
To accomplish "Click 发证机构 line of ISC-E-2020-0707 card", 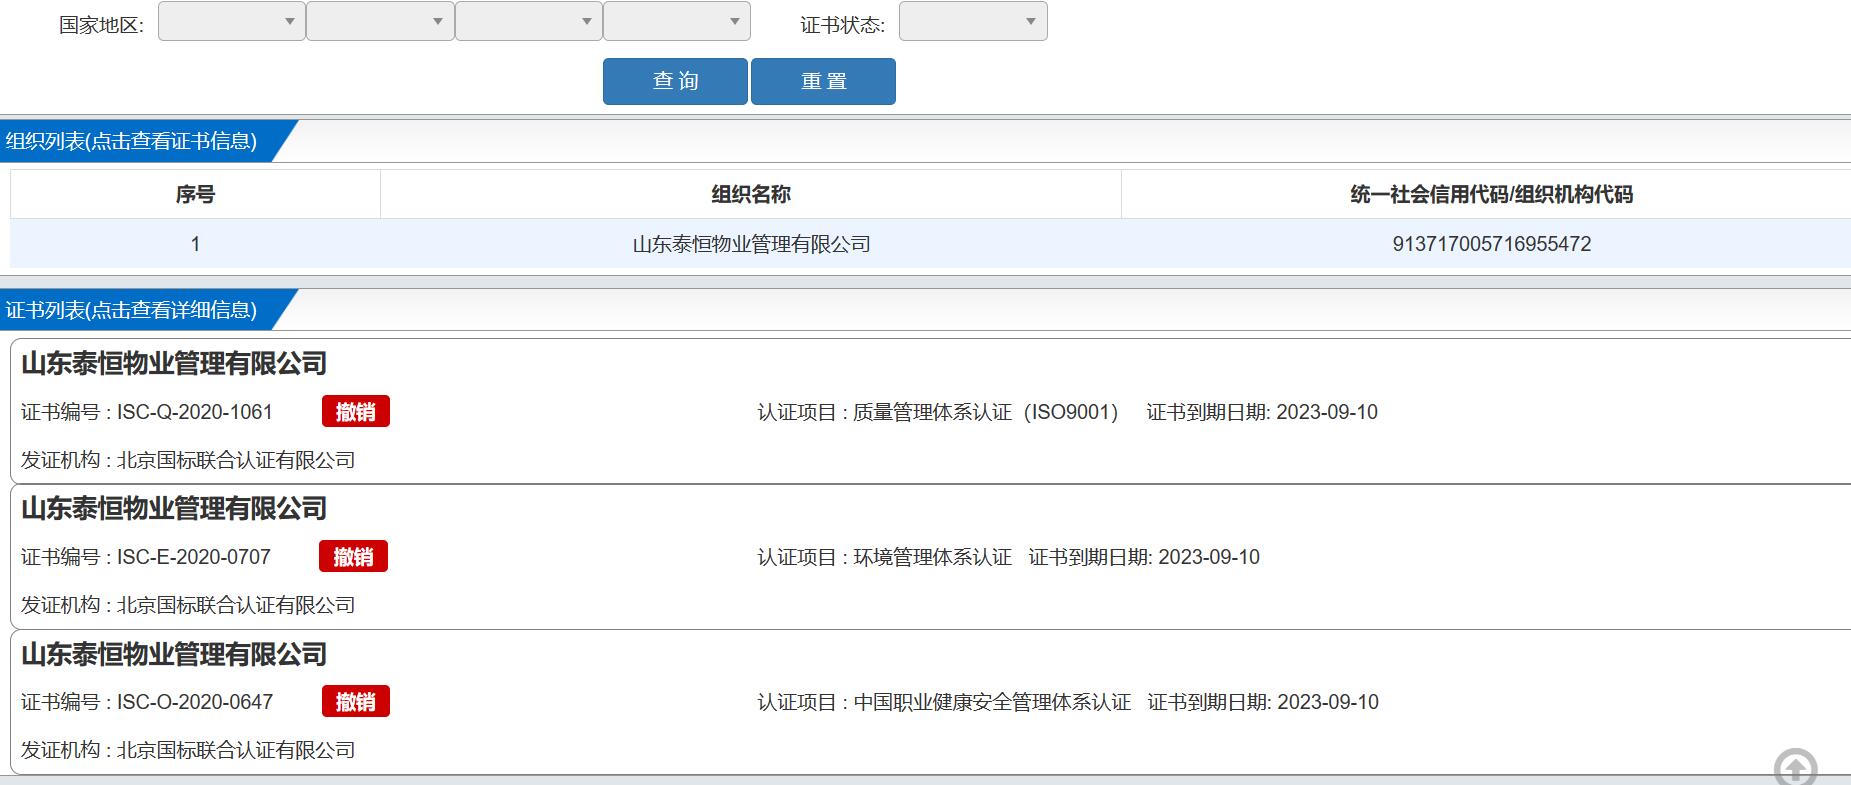I will click(188, 605).
